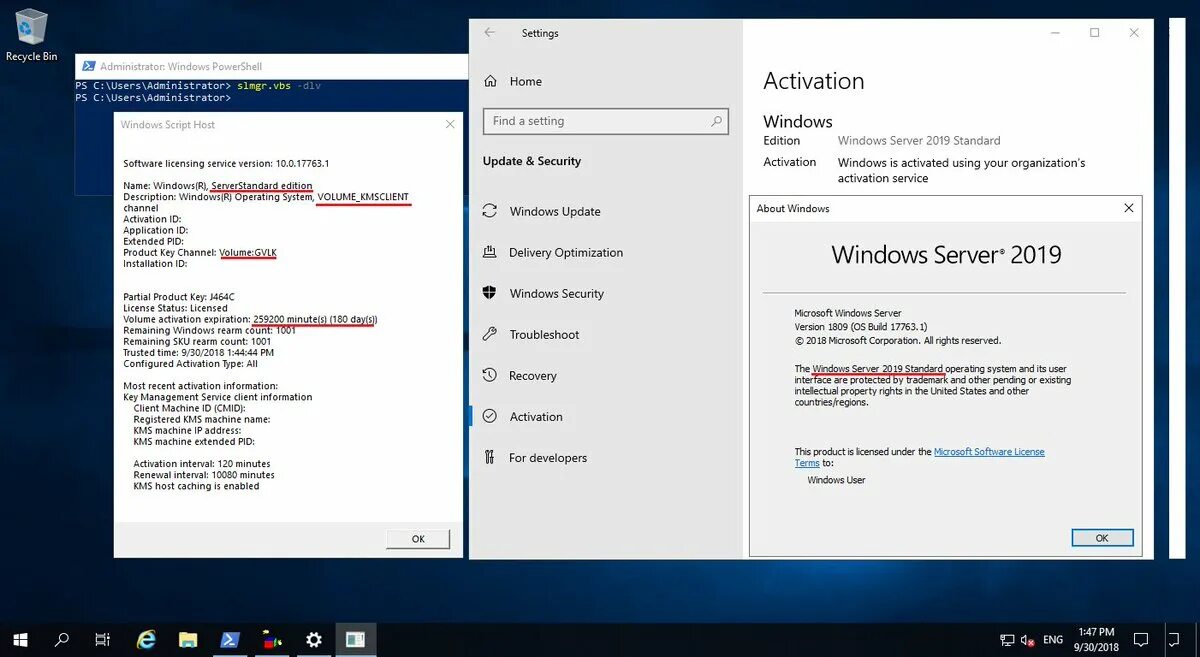The image size is (1200, 657).
Task: Click 'Remaining Windows rearm count: 1001' line
Action: pyautogui.click(x=210, y=330)
